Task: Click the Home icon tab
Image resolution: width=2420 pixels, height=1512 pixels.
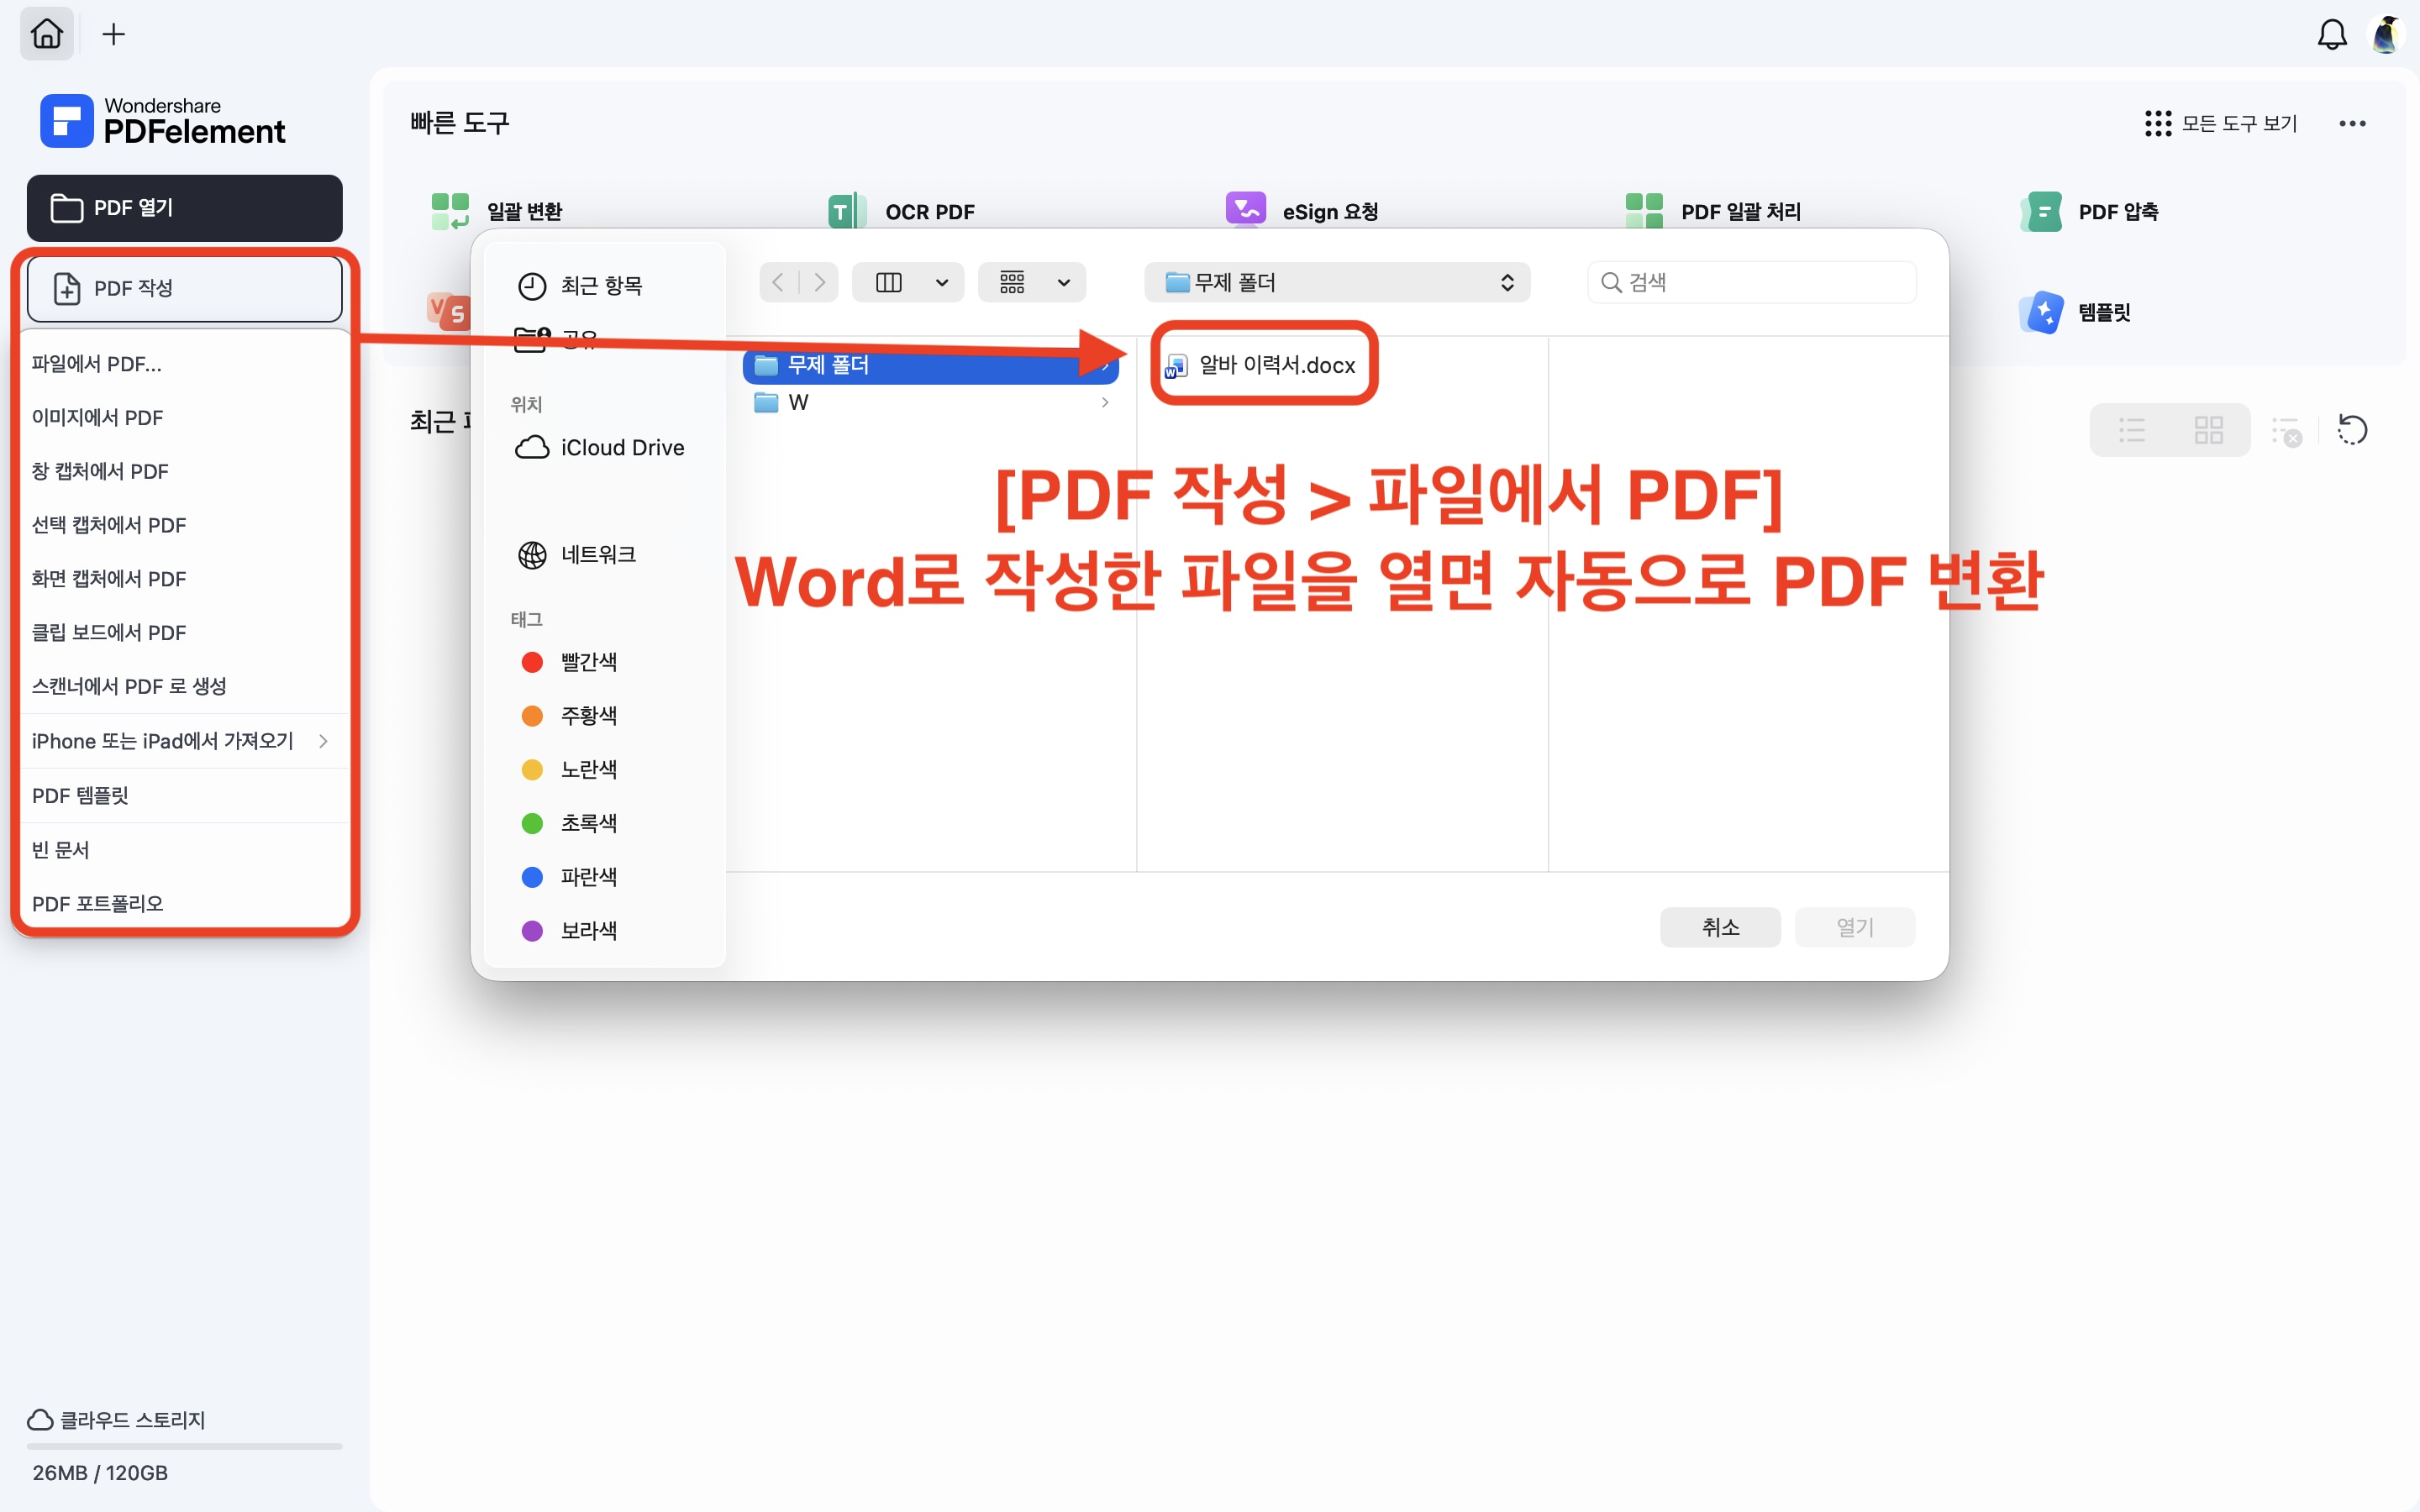Action: point(46,34)
